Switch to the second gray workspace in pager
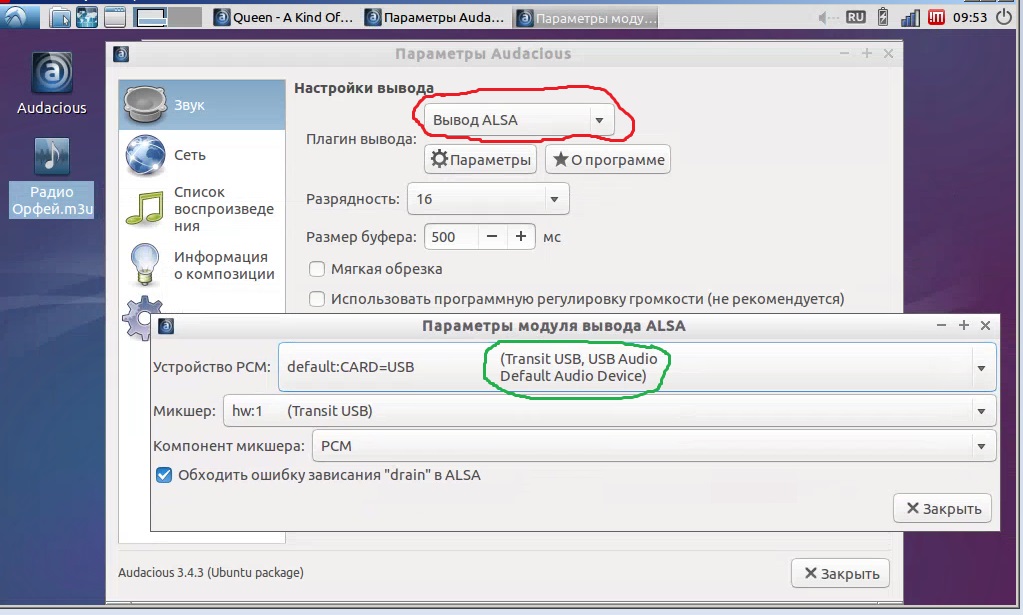 185,17
